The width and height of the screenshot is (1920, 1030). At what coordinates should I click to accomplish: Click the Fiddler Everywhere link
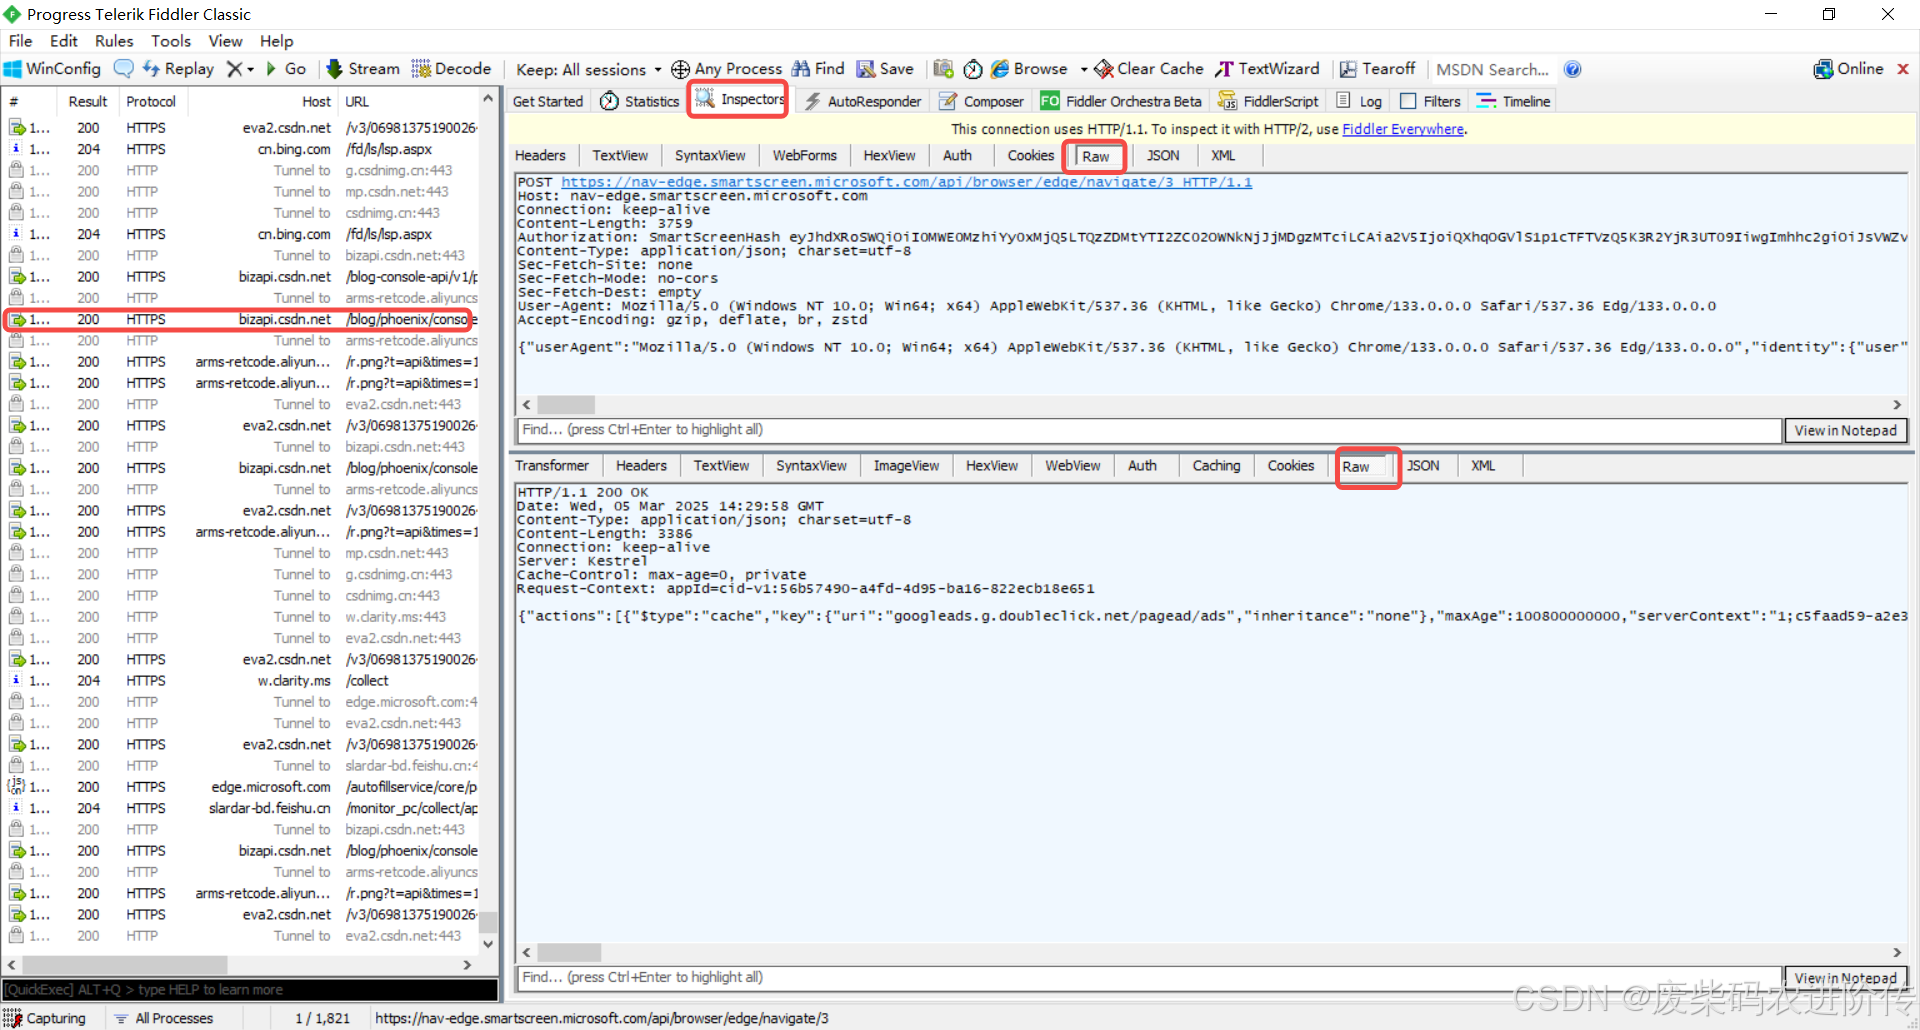[1403, 129]
